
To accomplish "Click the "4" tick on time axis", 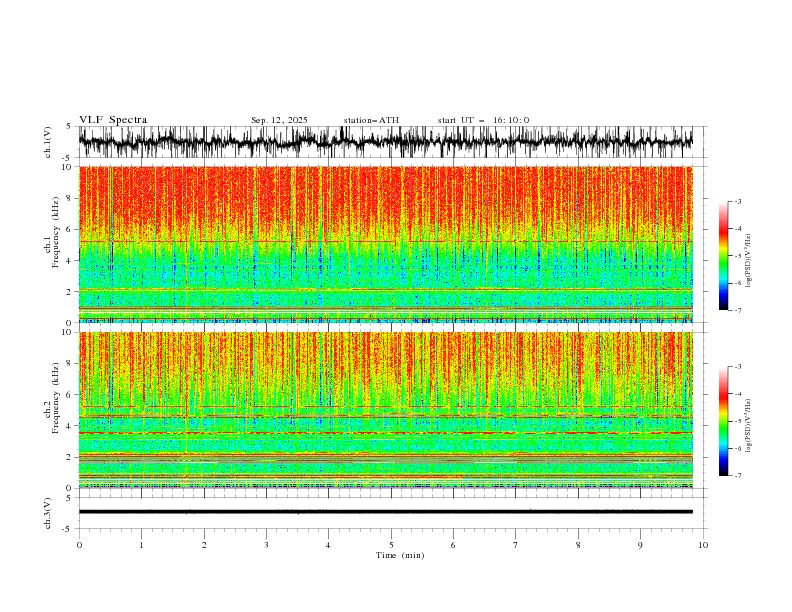I will [x=328, y=545].
